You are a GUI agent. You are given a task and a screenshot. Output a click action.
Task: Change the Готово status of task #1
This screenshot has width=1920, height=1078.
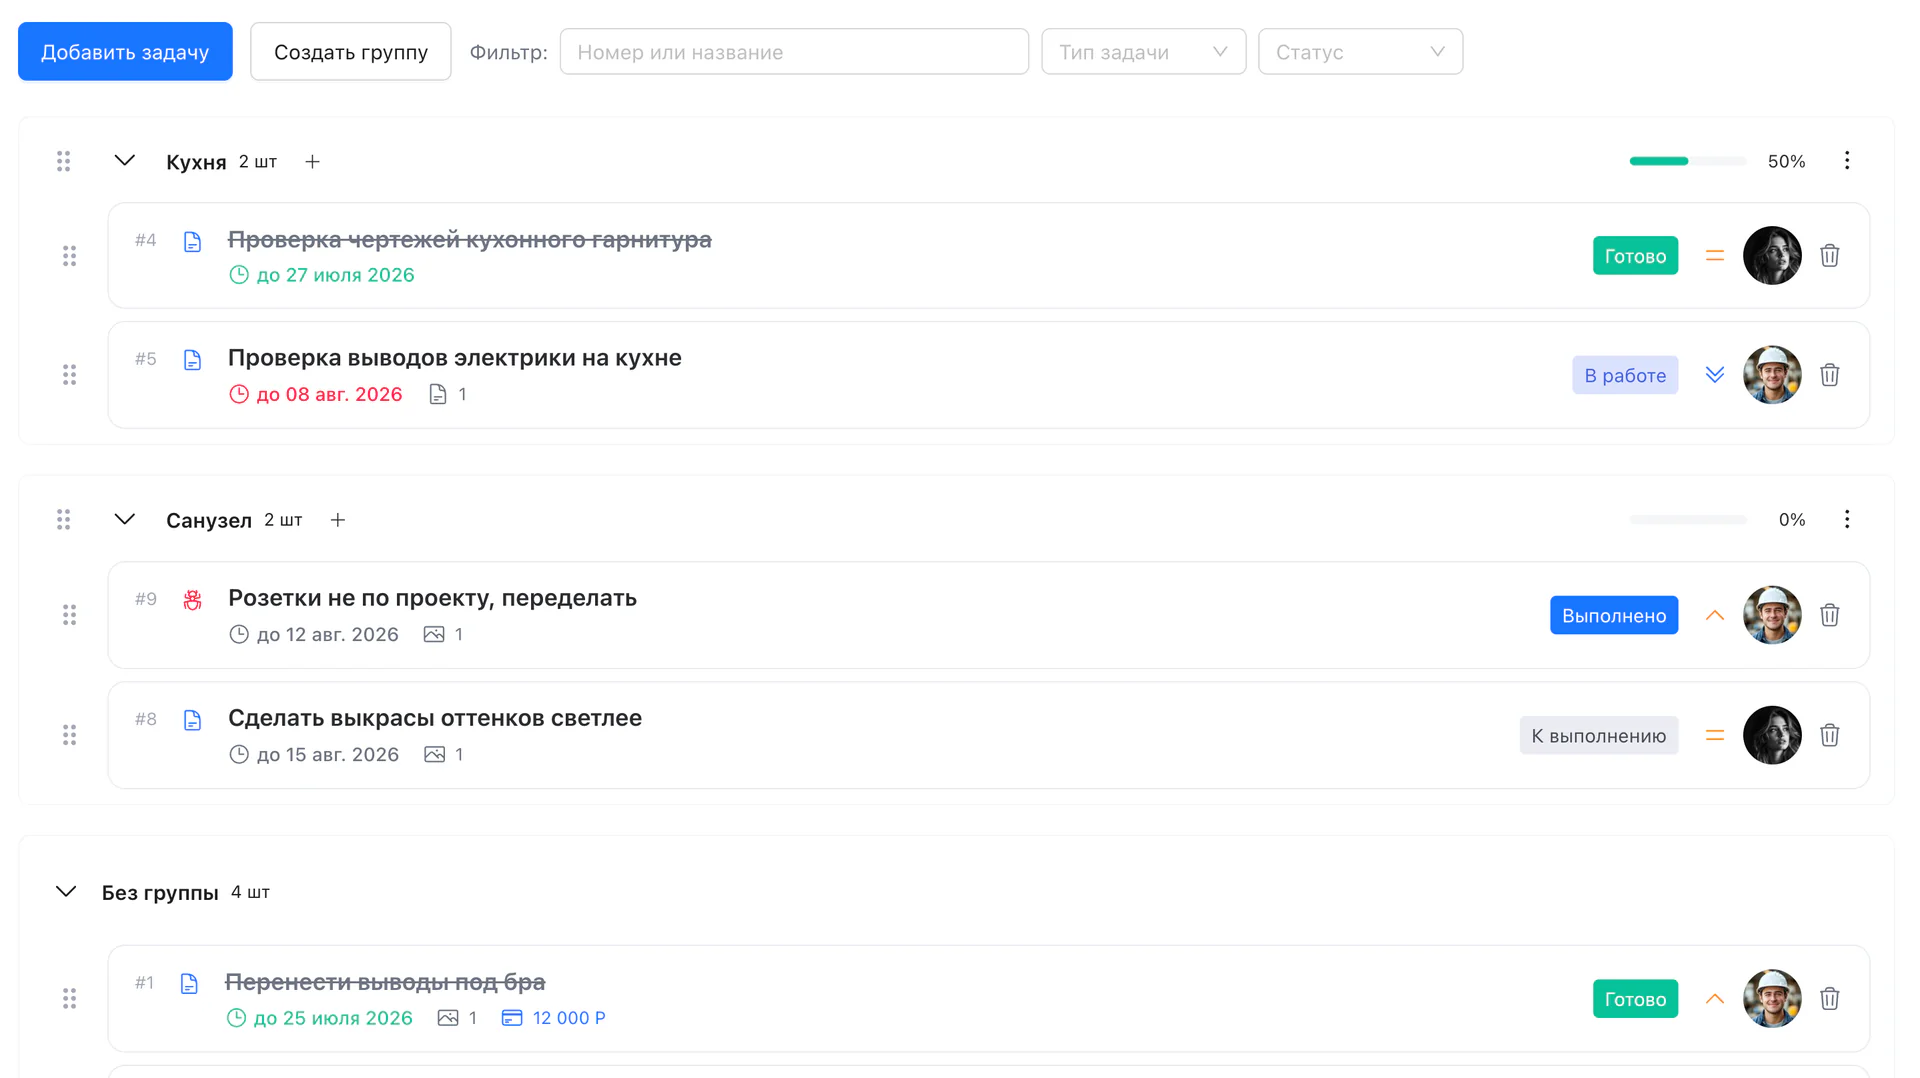pos(1636,999)
